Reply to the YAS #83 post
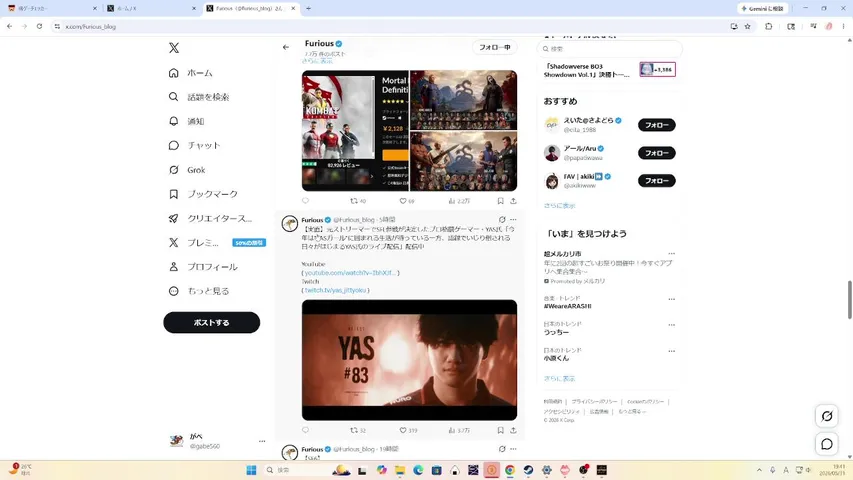Screen dimensions: 853x480 pos(305,430)
